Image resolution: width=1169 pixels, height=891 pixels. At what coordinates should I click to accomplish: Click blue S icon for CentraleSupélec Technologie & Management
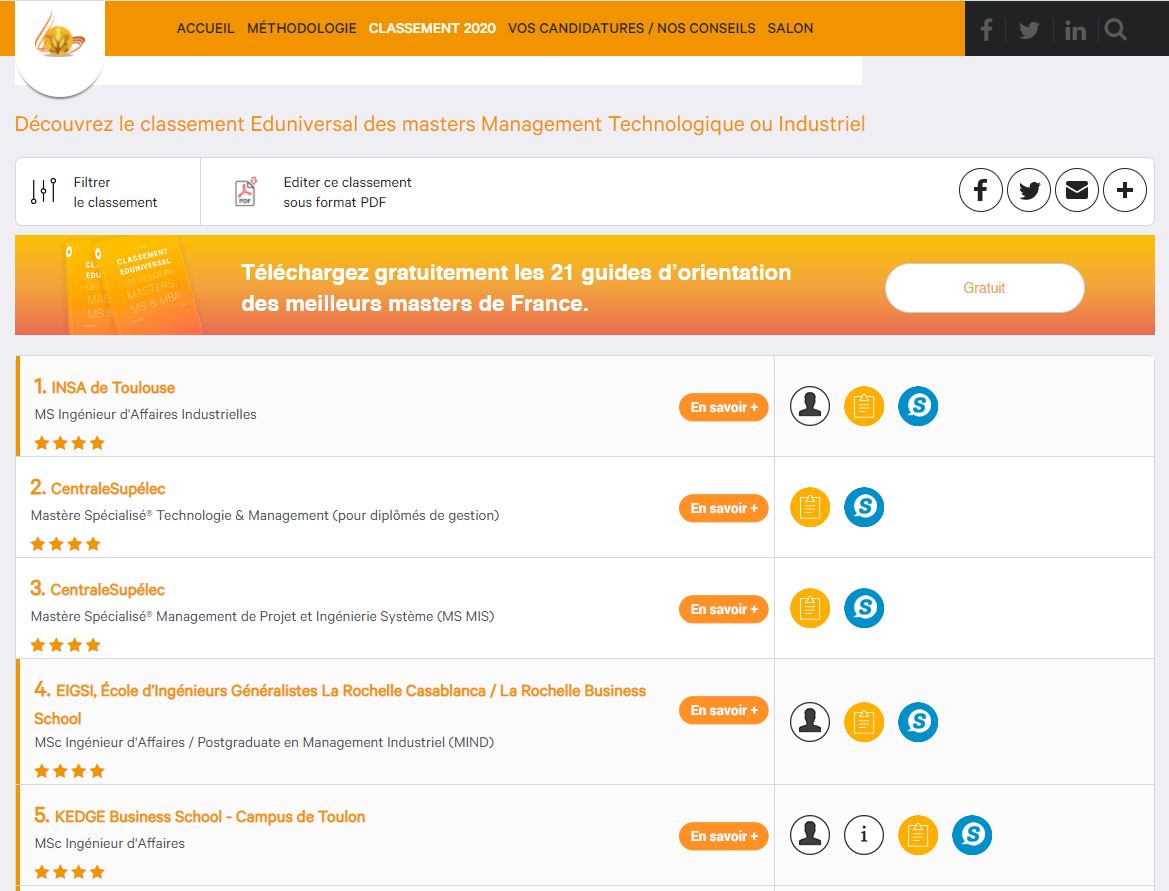(x=864, y=507)
